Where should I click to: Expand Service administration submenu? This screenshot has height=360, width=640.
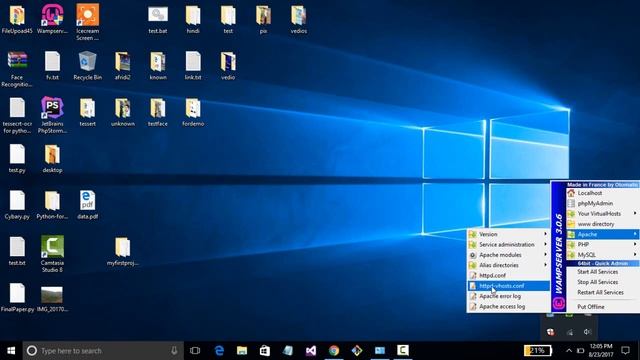point(508,244)
